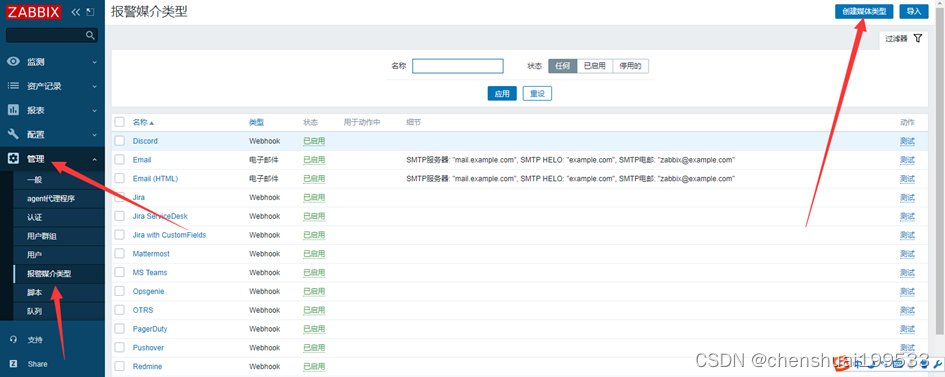
Task: Open the 认证 submenu item
Action: [x=35, y=217]
